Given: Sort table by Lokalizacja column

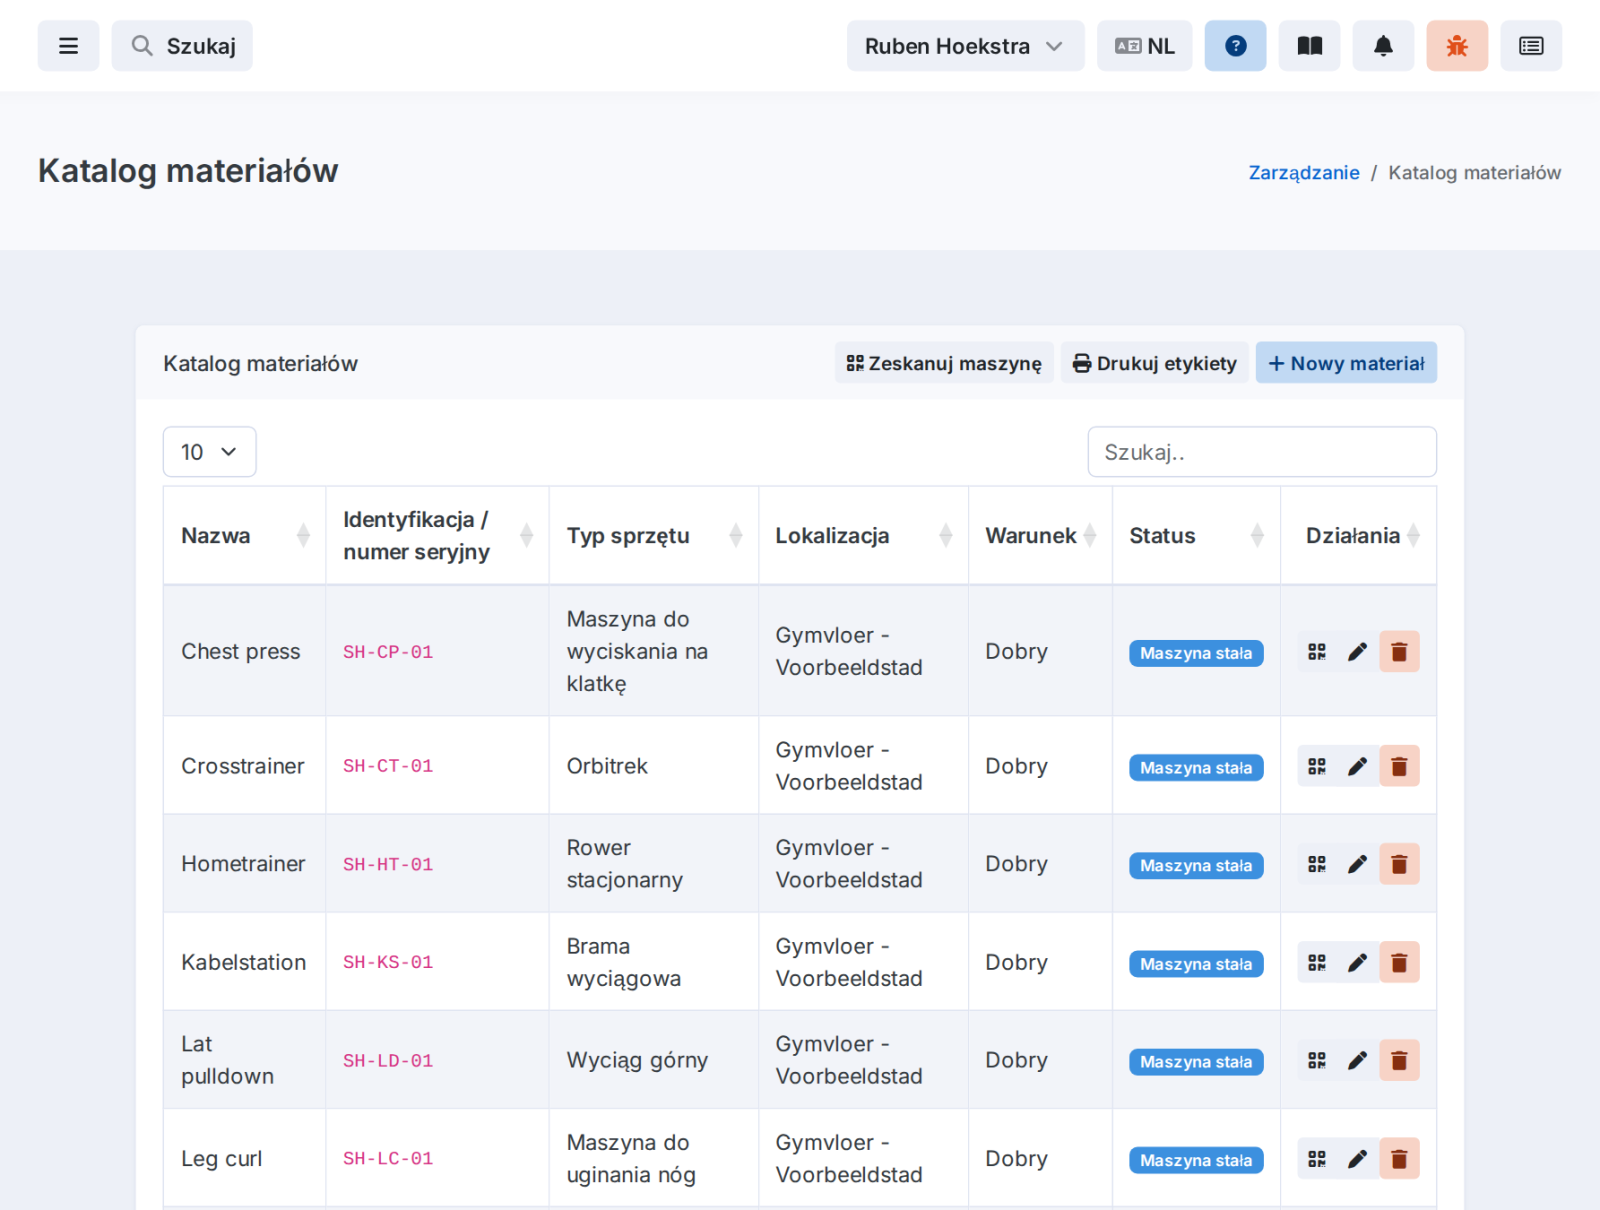Looking at the screenshot, I should pyautogui.click(x=863, y=536).
